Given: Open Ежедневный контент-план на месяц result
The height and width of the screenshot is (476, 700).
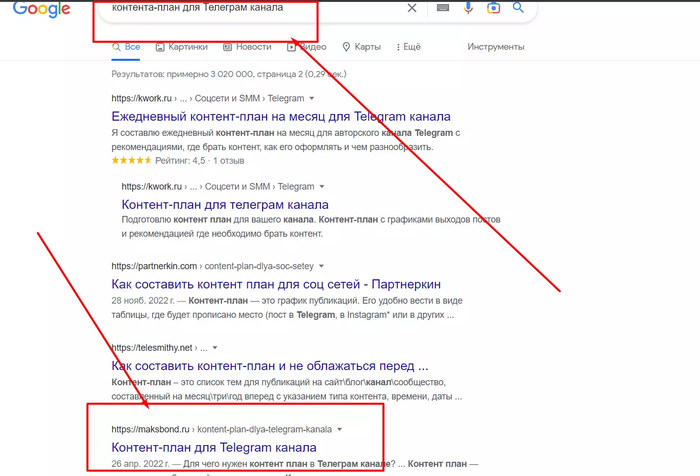Looking at the screenshot, I should coord(281,117).
